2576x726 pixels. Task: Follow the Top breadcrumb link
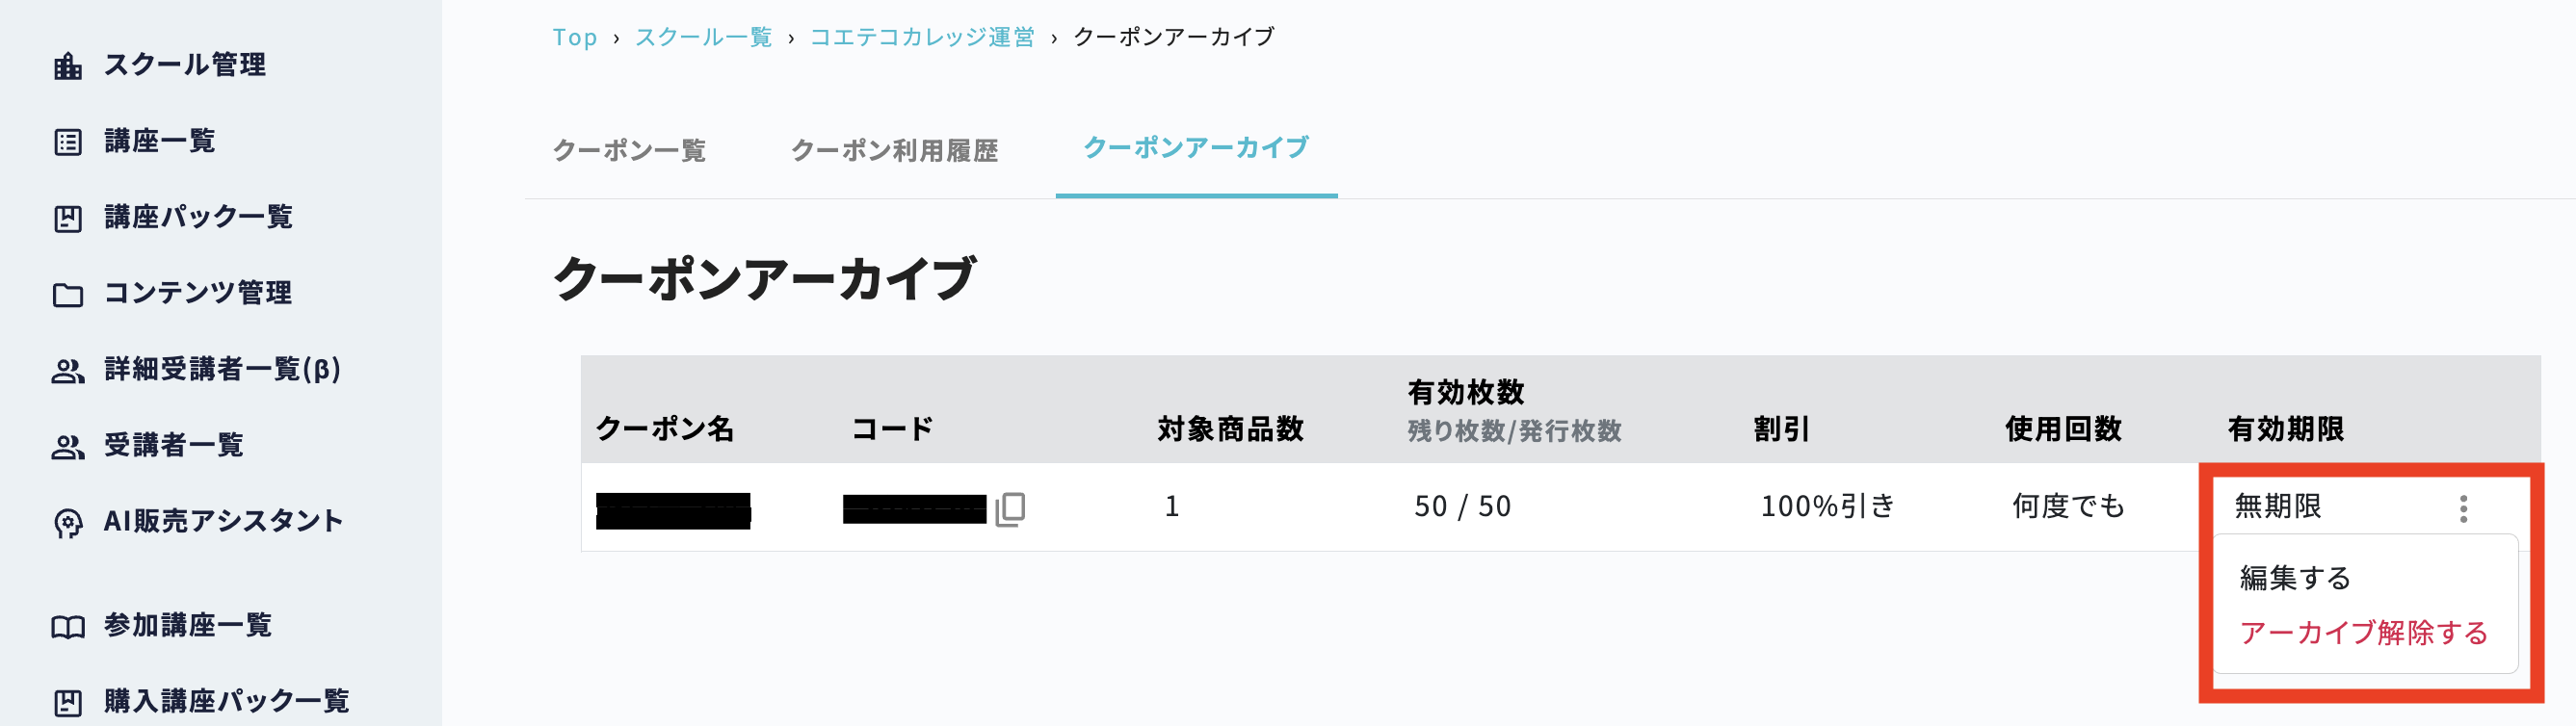(575, 37)
